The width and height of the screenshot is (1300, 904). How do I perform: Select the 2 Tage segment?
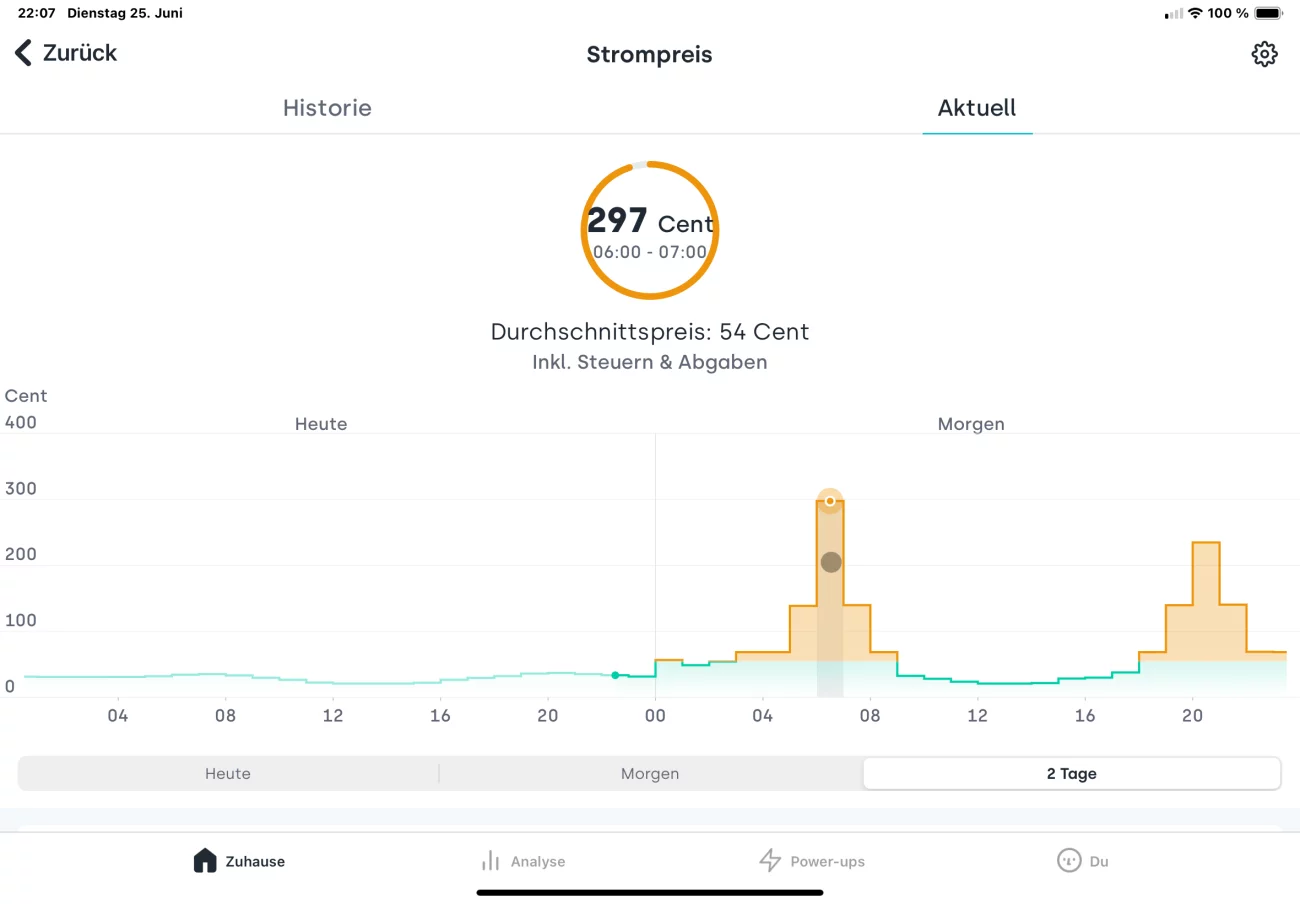pyautogui.click(x=1071, y=774)
